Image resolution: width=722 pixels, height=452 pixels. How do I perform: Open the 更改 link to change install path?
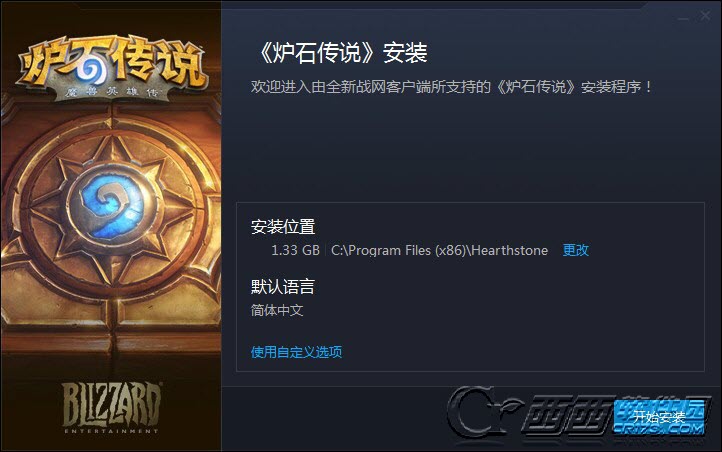576,250
